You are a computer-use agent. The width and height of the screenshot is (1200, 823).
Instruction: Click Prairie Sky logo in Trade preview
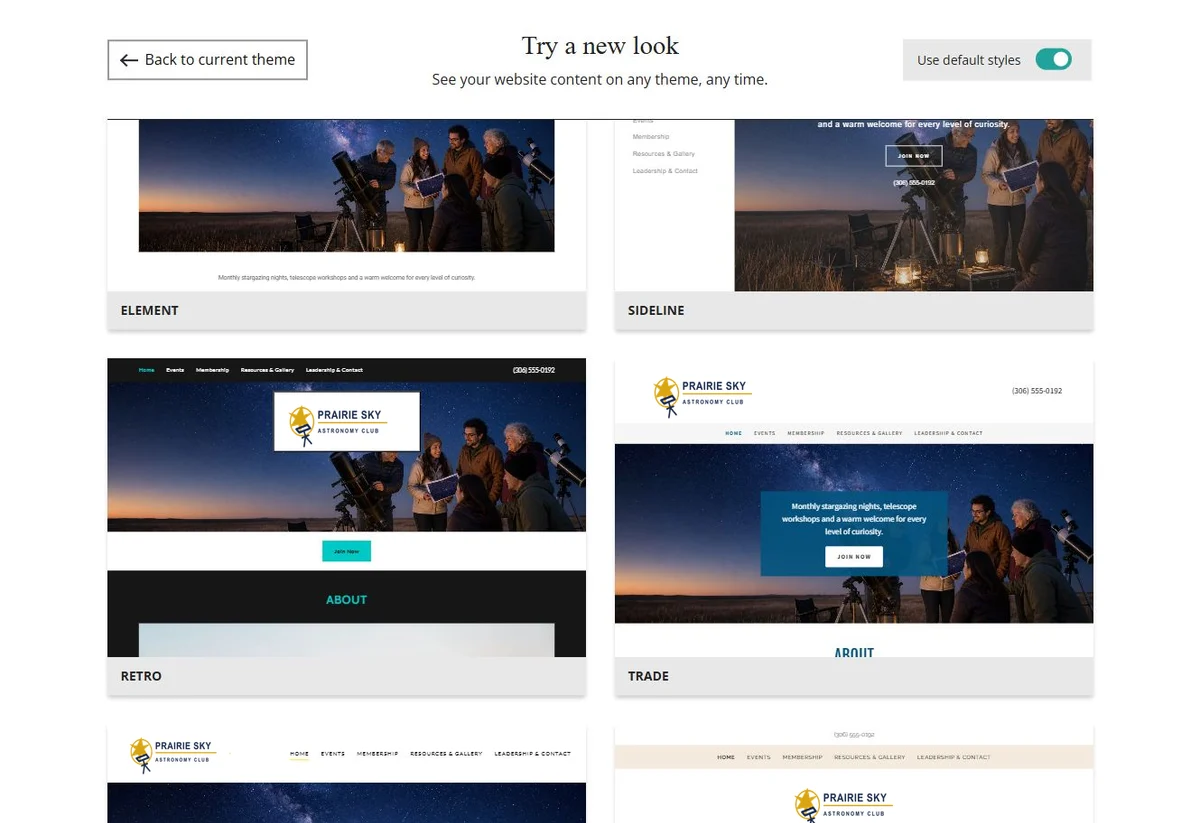click(702, 395)
